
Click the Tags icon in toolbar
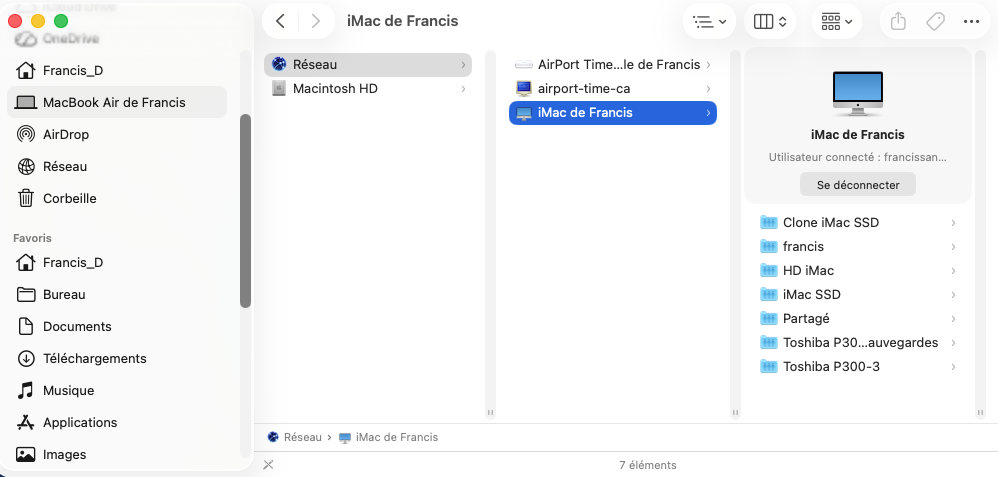935,21
